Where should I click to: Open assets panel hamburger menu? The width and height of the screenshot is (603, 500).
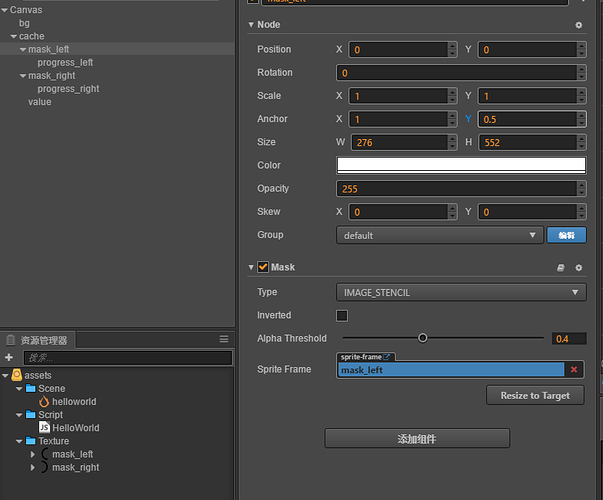(224, 339)
